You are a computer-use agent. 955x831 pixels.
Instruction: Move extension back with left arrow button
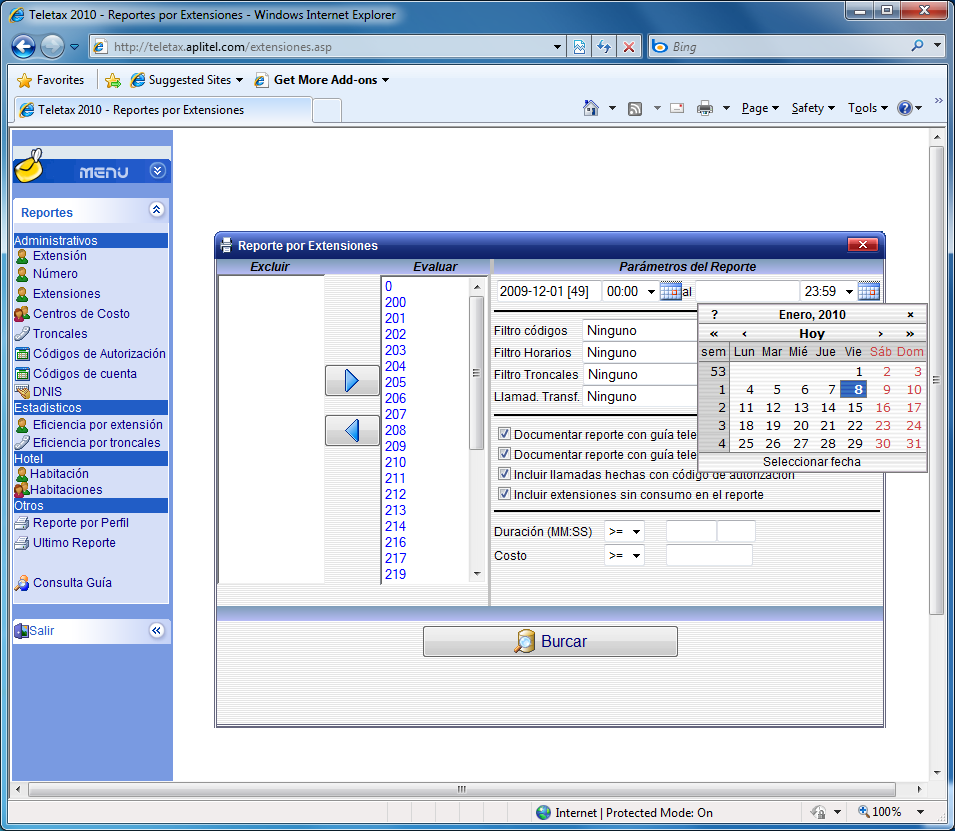[352, 430]
